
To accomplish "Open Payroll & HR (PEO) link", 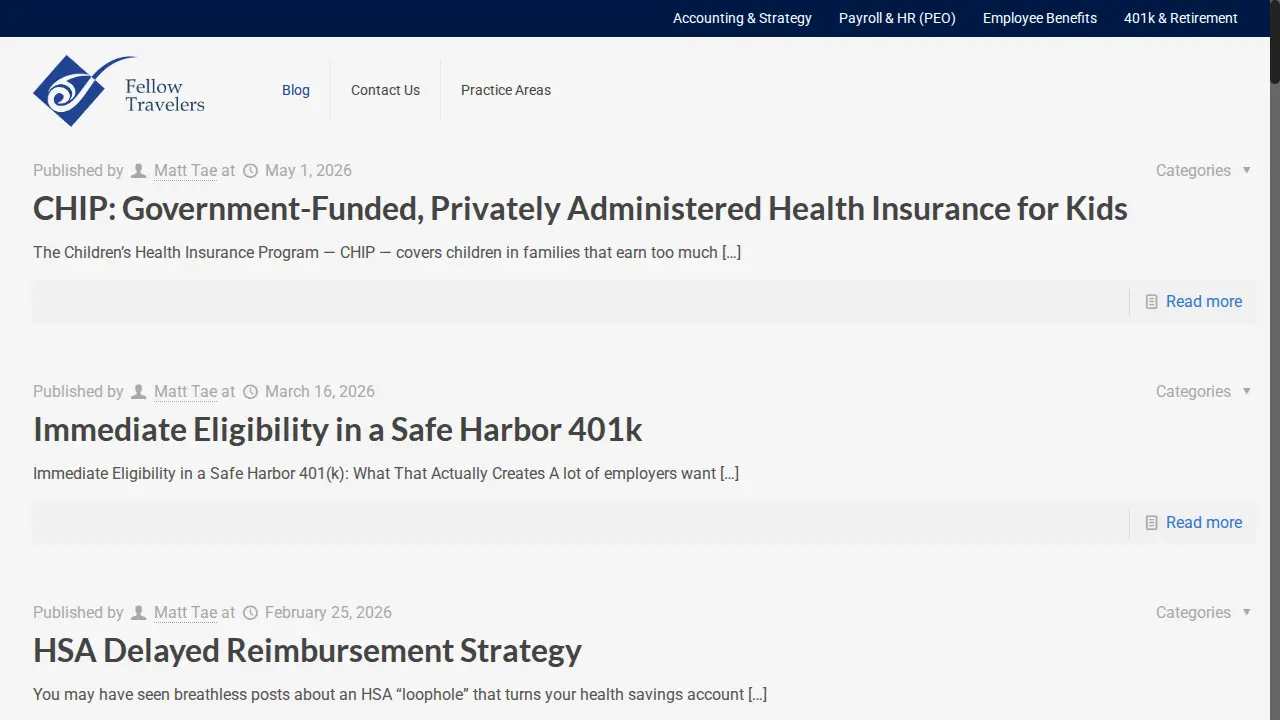I will pyautogui.click(x=897, y=18).
